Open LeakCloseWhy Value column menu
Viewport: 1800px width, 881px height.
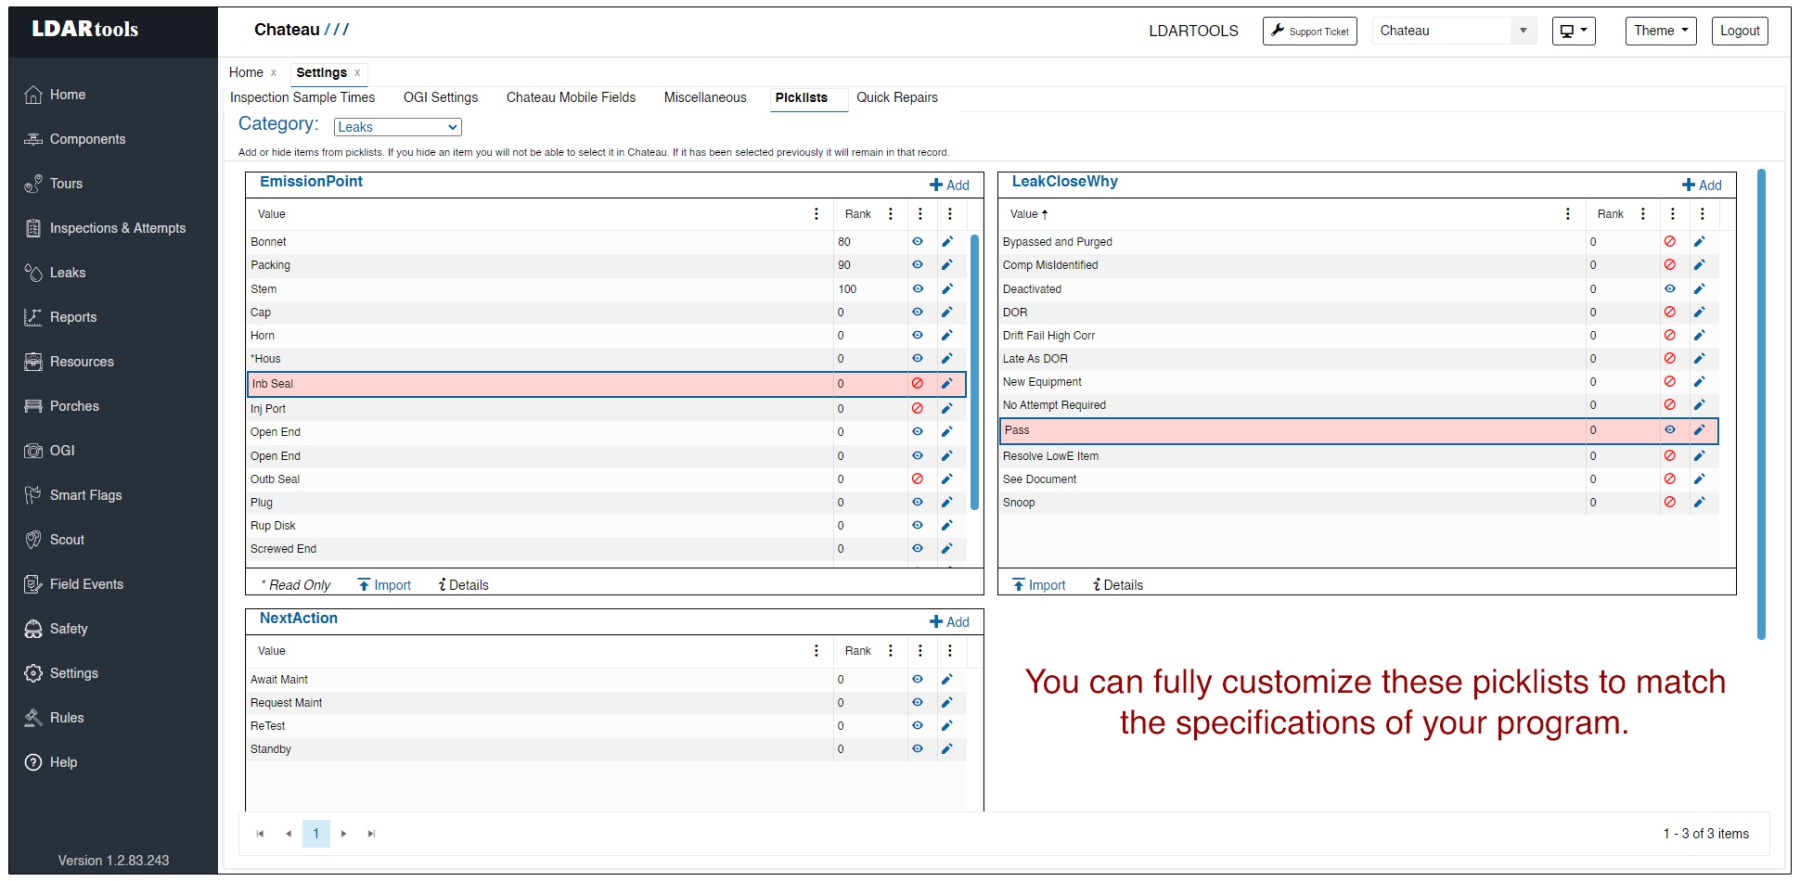click(x=1567, y=214)
